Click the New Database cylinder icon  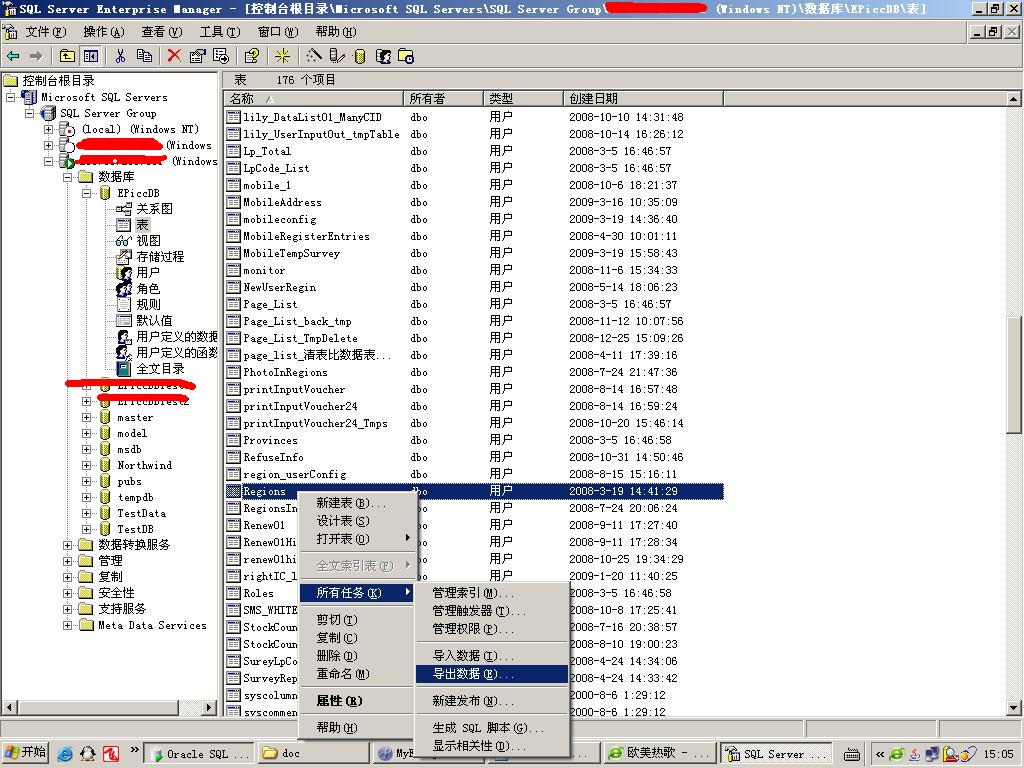(360, 57)
